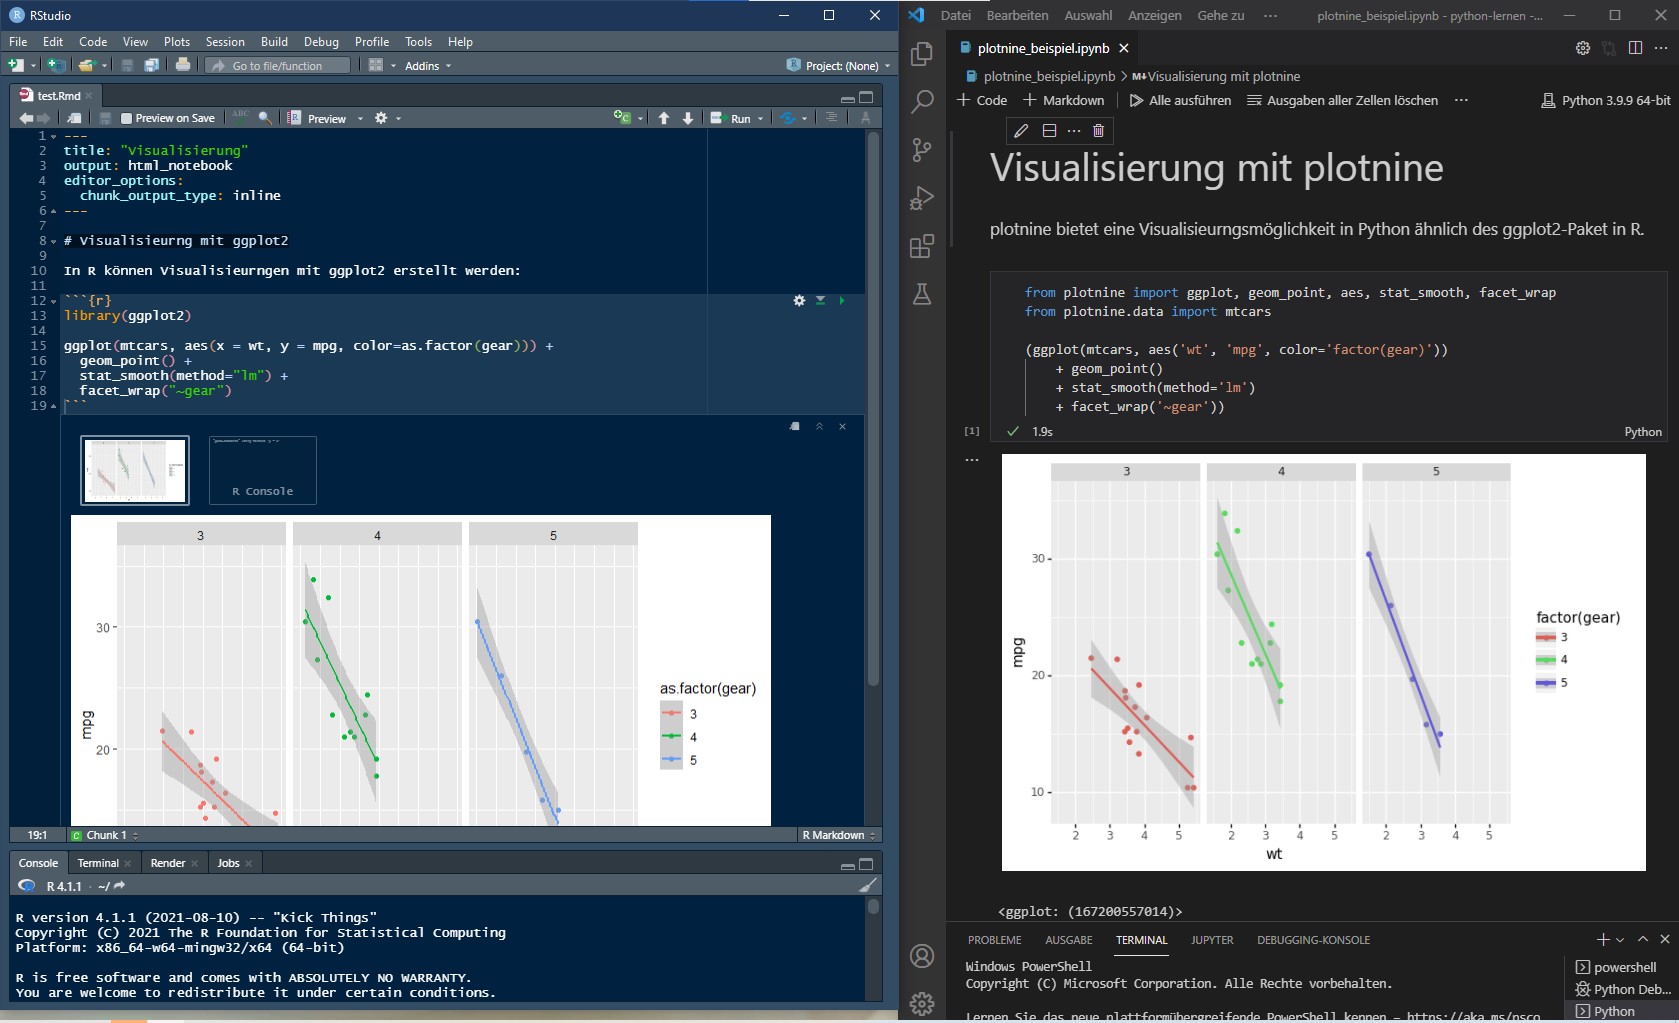The height and width of the screenshot is (1023, 1679).
Task: Open the Chunk 1 navigator dropdown
Action: (105, 835)
